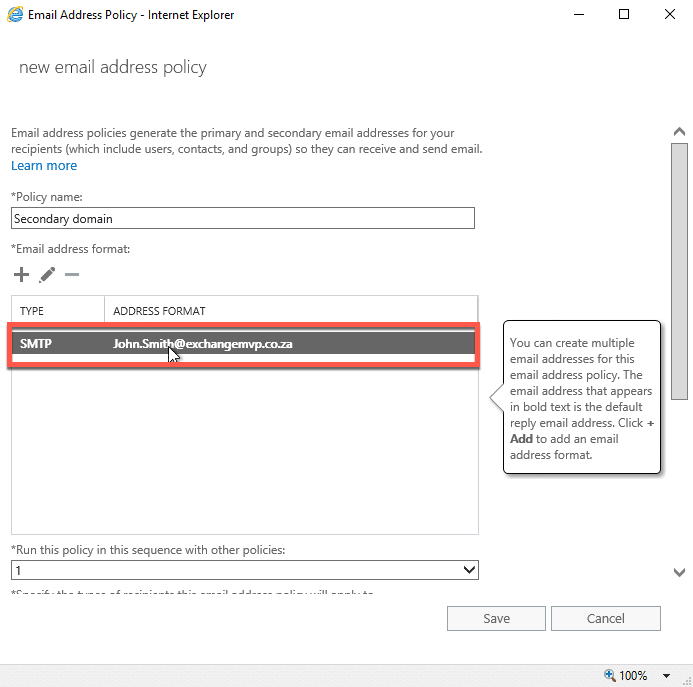Save the new email address policy
This screenshot has height=687, width=693.
(496, 618)
